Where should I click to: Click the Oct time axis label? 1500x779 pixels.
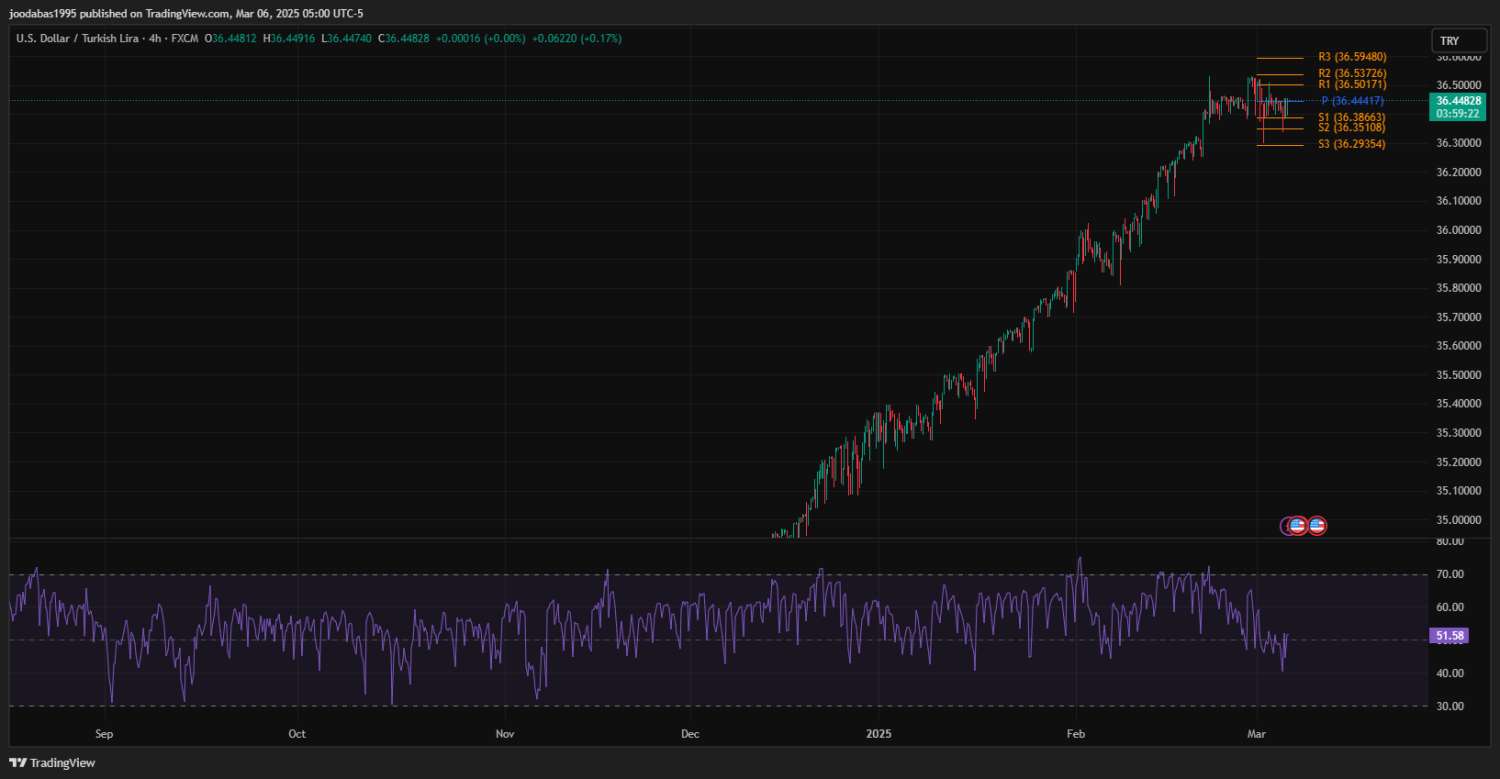point(297,734)
